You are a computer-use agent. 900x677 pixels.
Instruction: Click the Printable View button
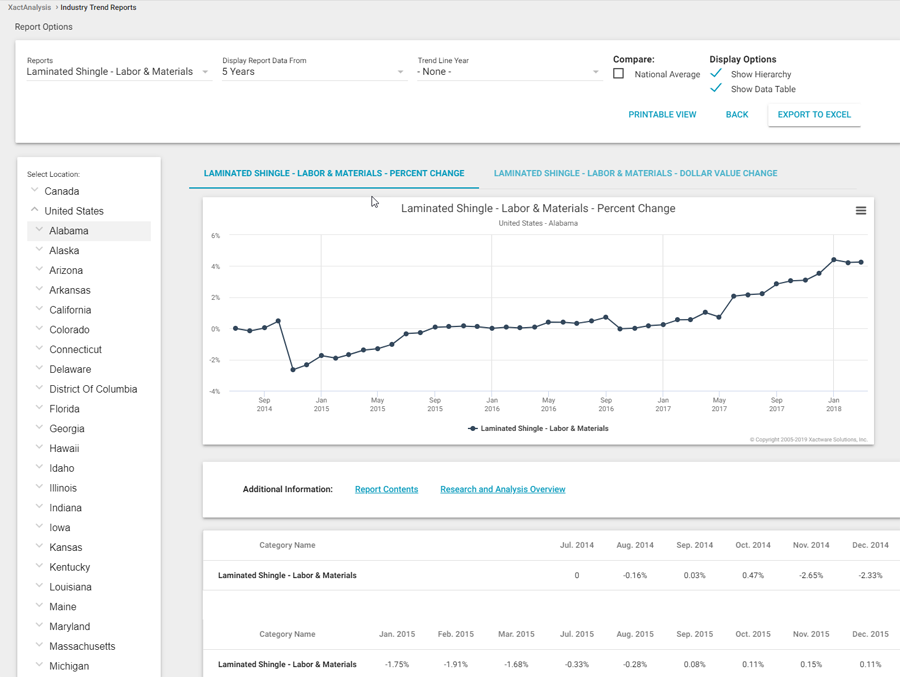pos(662,115)
